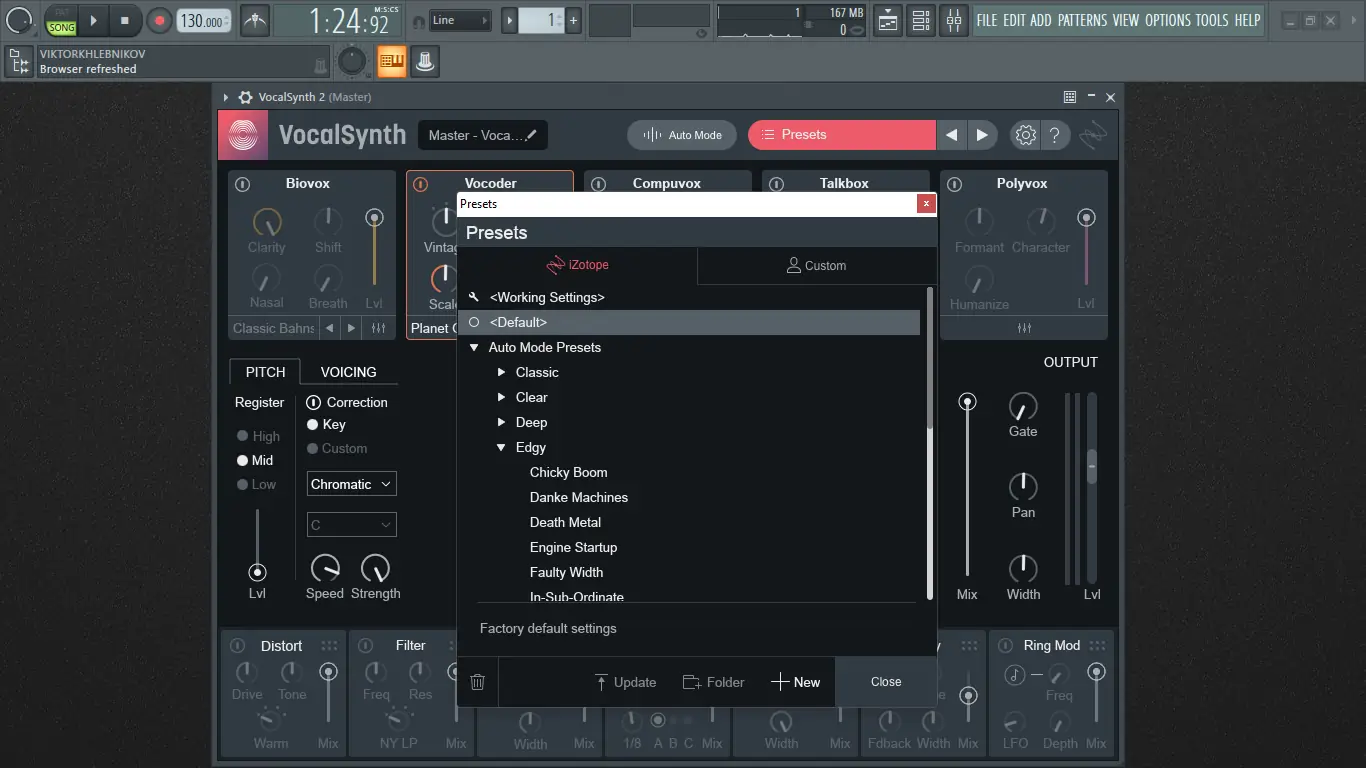Toggle the Vocoder module power

coord(420,184)
